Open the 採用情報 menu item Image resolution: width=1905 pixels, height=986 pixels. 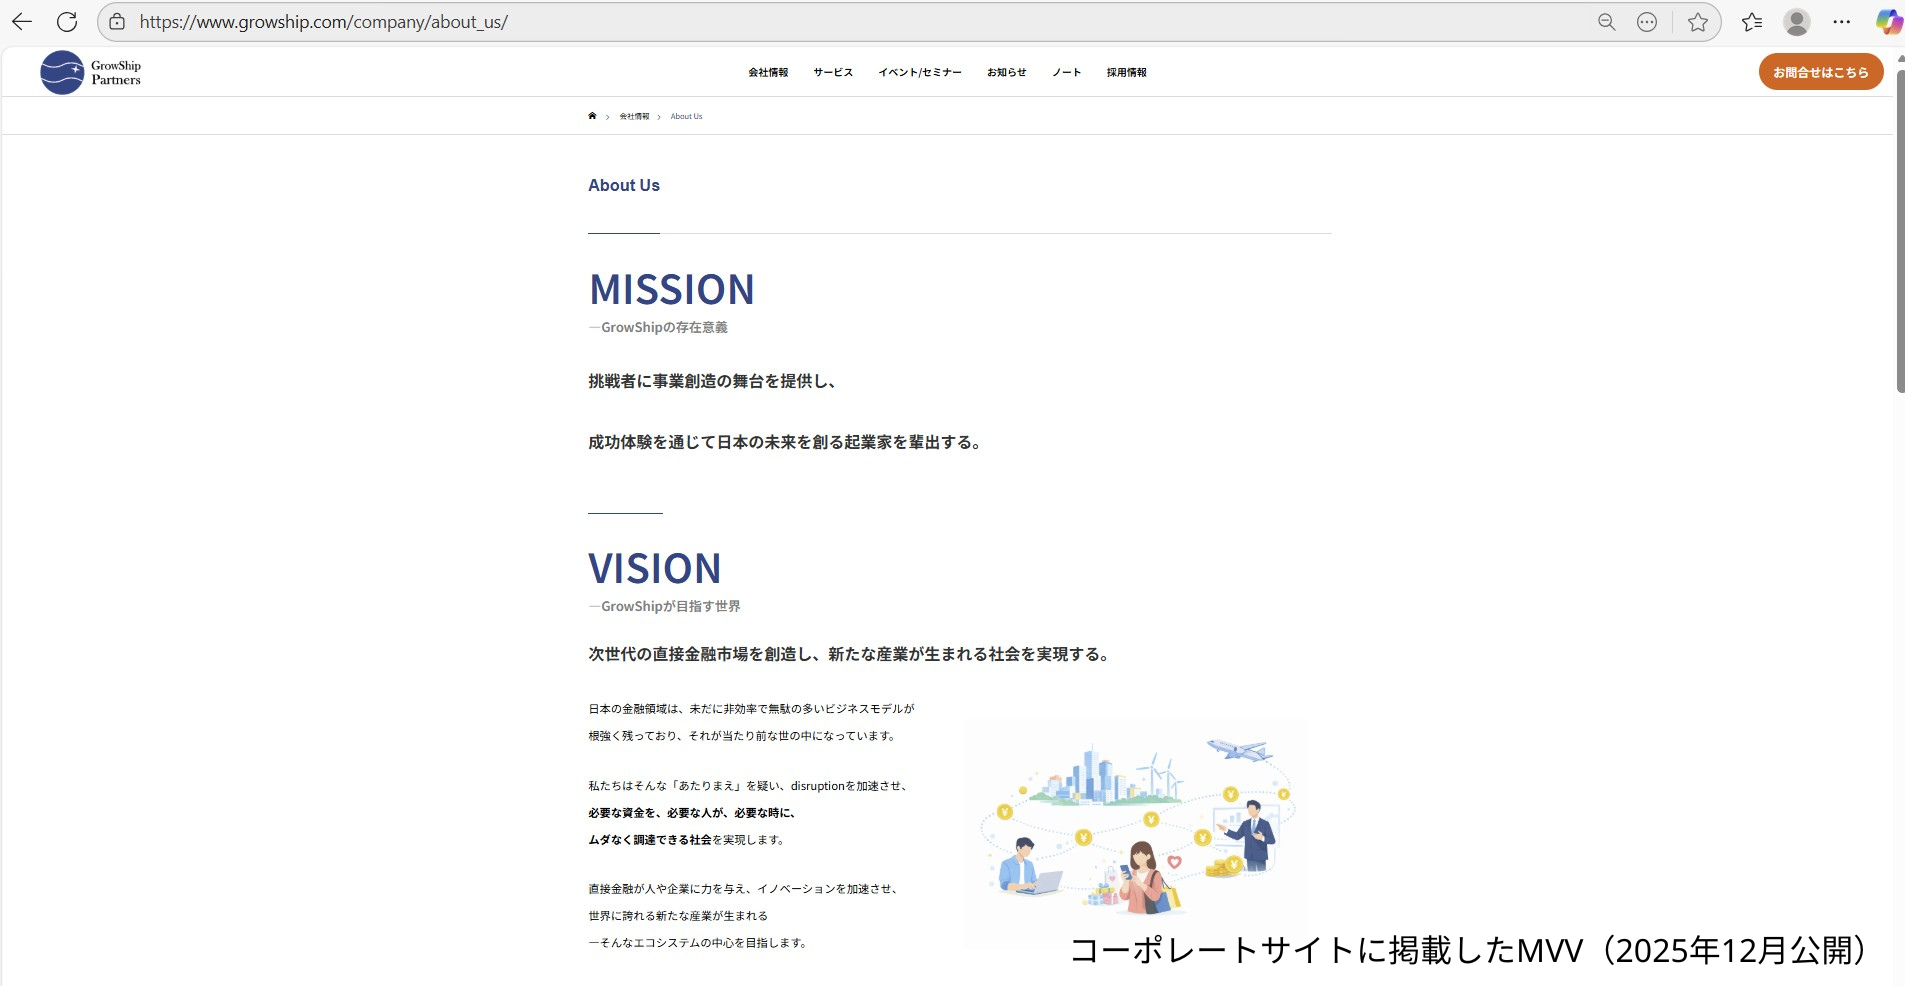point(1127,72)
